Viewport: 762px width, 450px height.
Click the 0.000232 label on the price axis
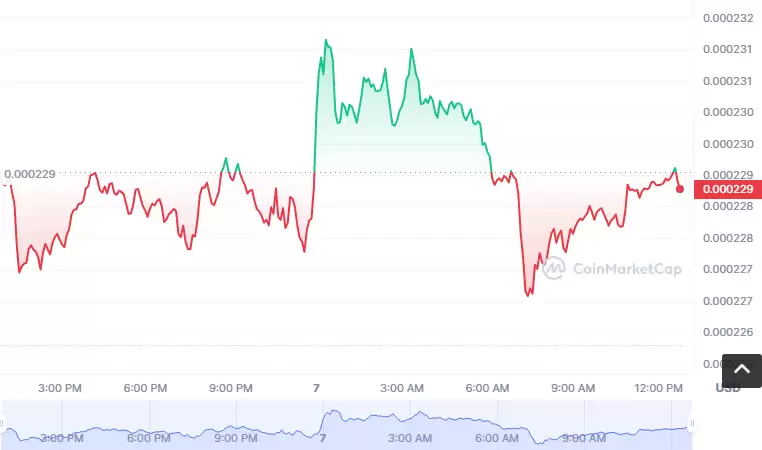pyautogui.click(x=727, y=18)
